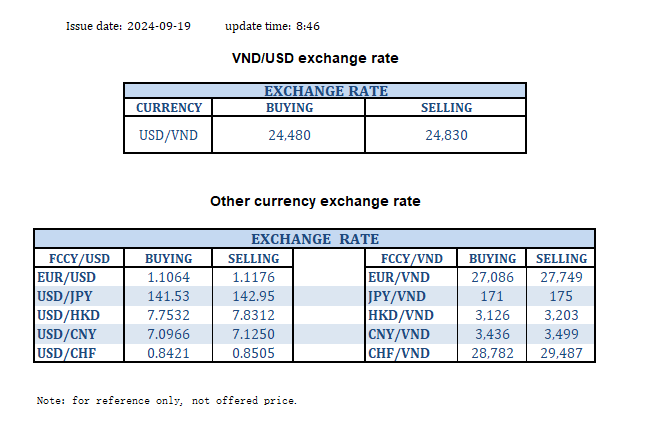
Task: Click the EUR/VND selling value 27,749
Action: pyautogui.click(x=561, y=276)
